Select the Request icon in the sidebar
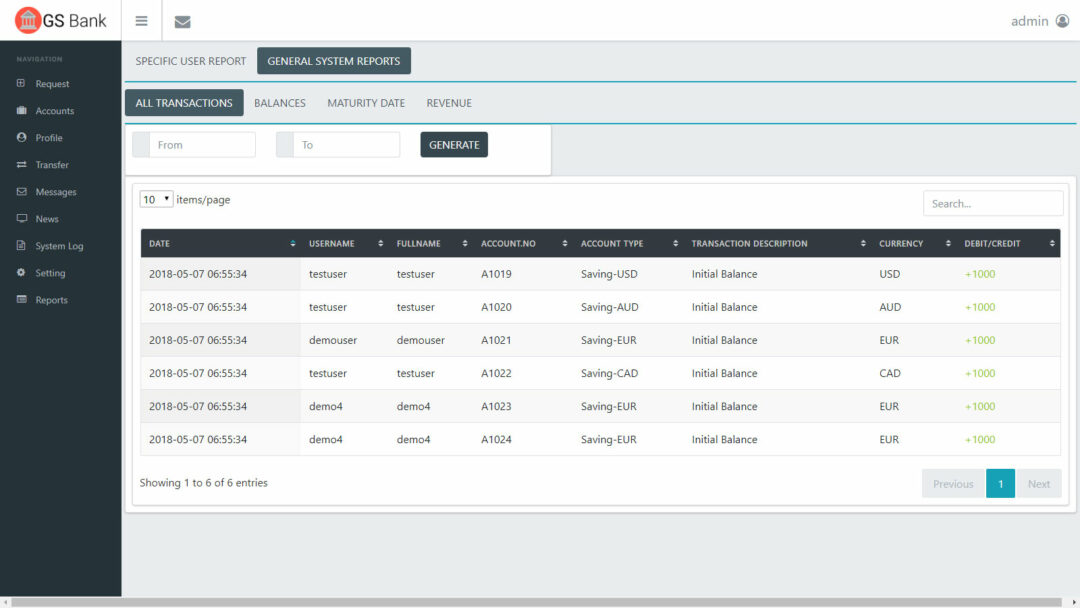The height and width of the screenshot is (608, 1080). pos(22,84)
